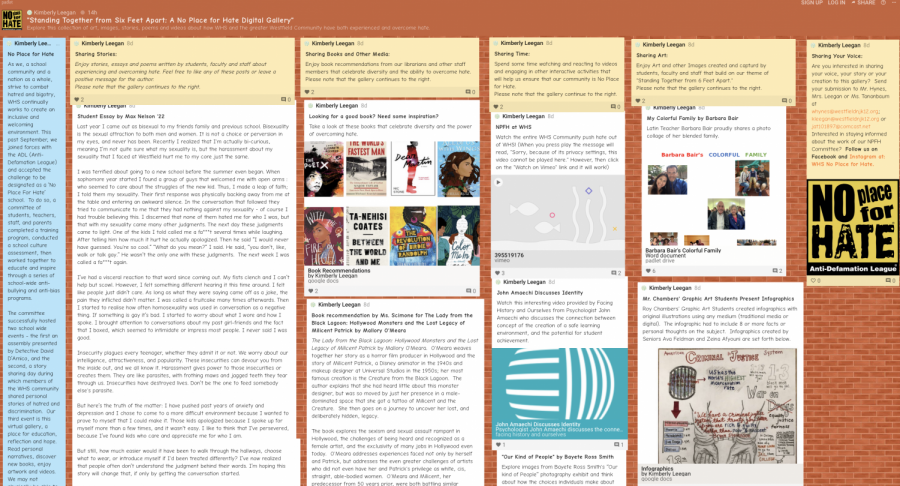
Task: Open Revolution of Birdie Randolph cover
Action: pyautogui.click(x=413, y=236)
